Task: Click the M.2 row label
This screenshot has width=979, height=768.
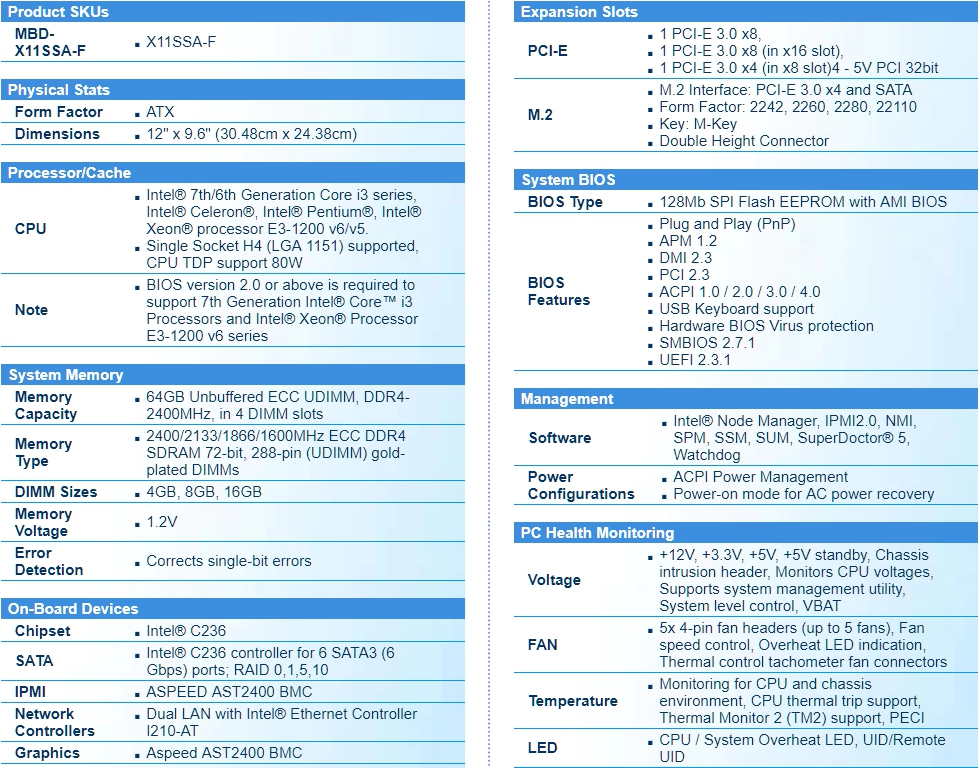Action: [540, 115]
